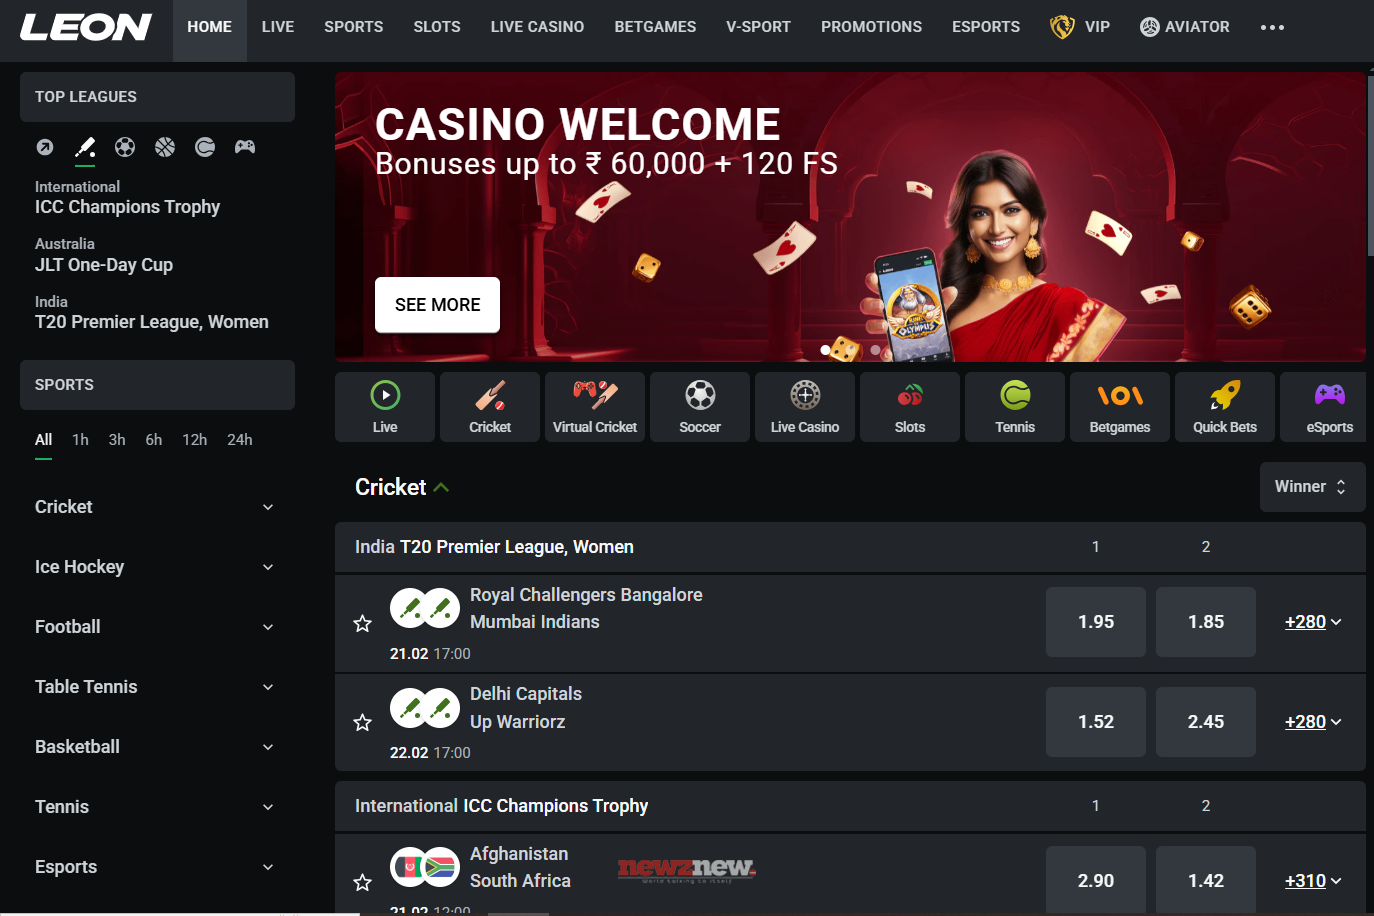The image size is (1374, 916).
Task: Click the Live play icon tile
Action: click(x=385, y=407)
